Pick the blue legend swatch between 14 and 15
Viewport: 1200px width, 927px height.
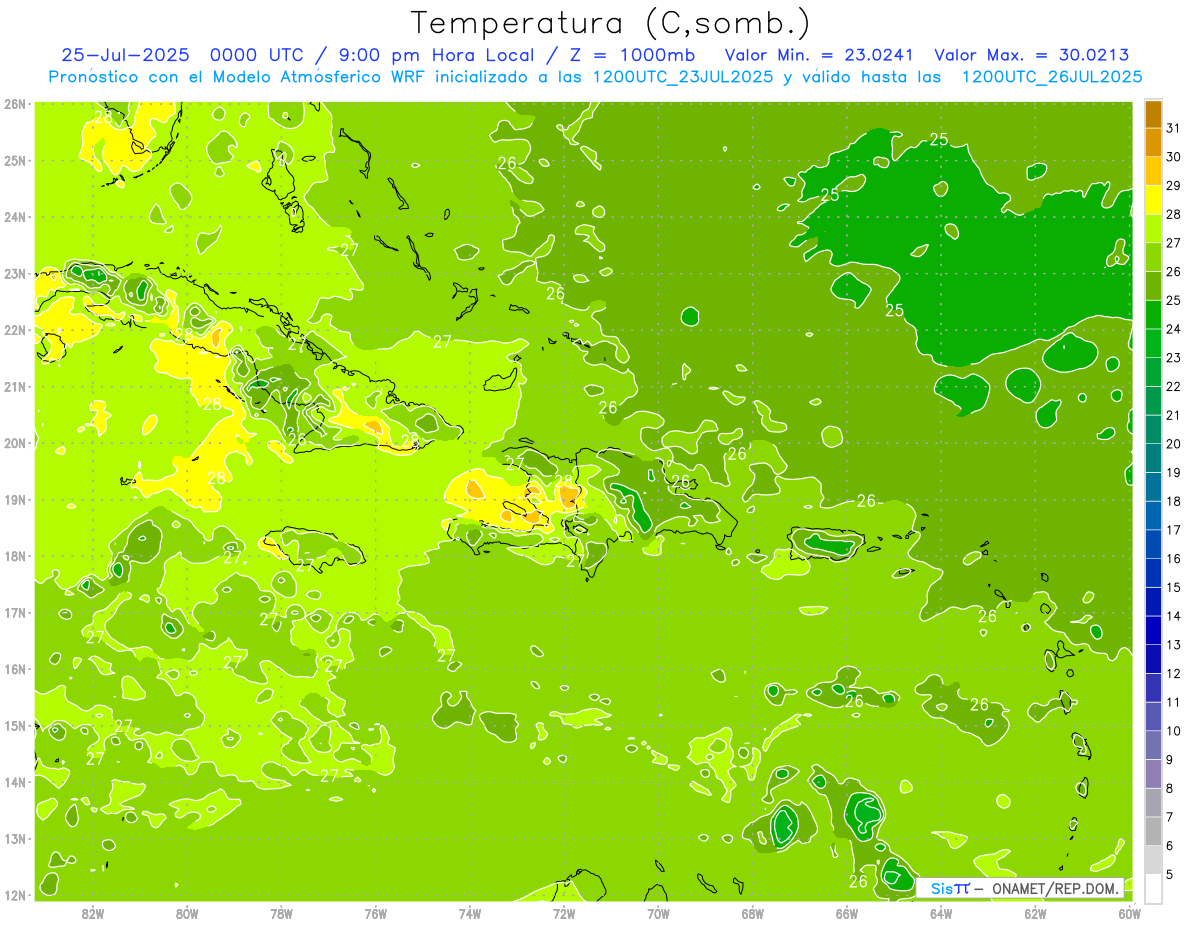pyautogui.click(x=1153, y=602)
